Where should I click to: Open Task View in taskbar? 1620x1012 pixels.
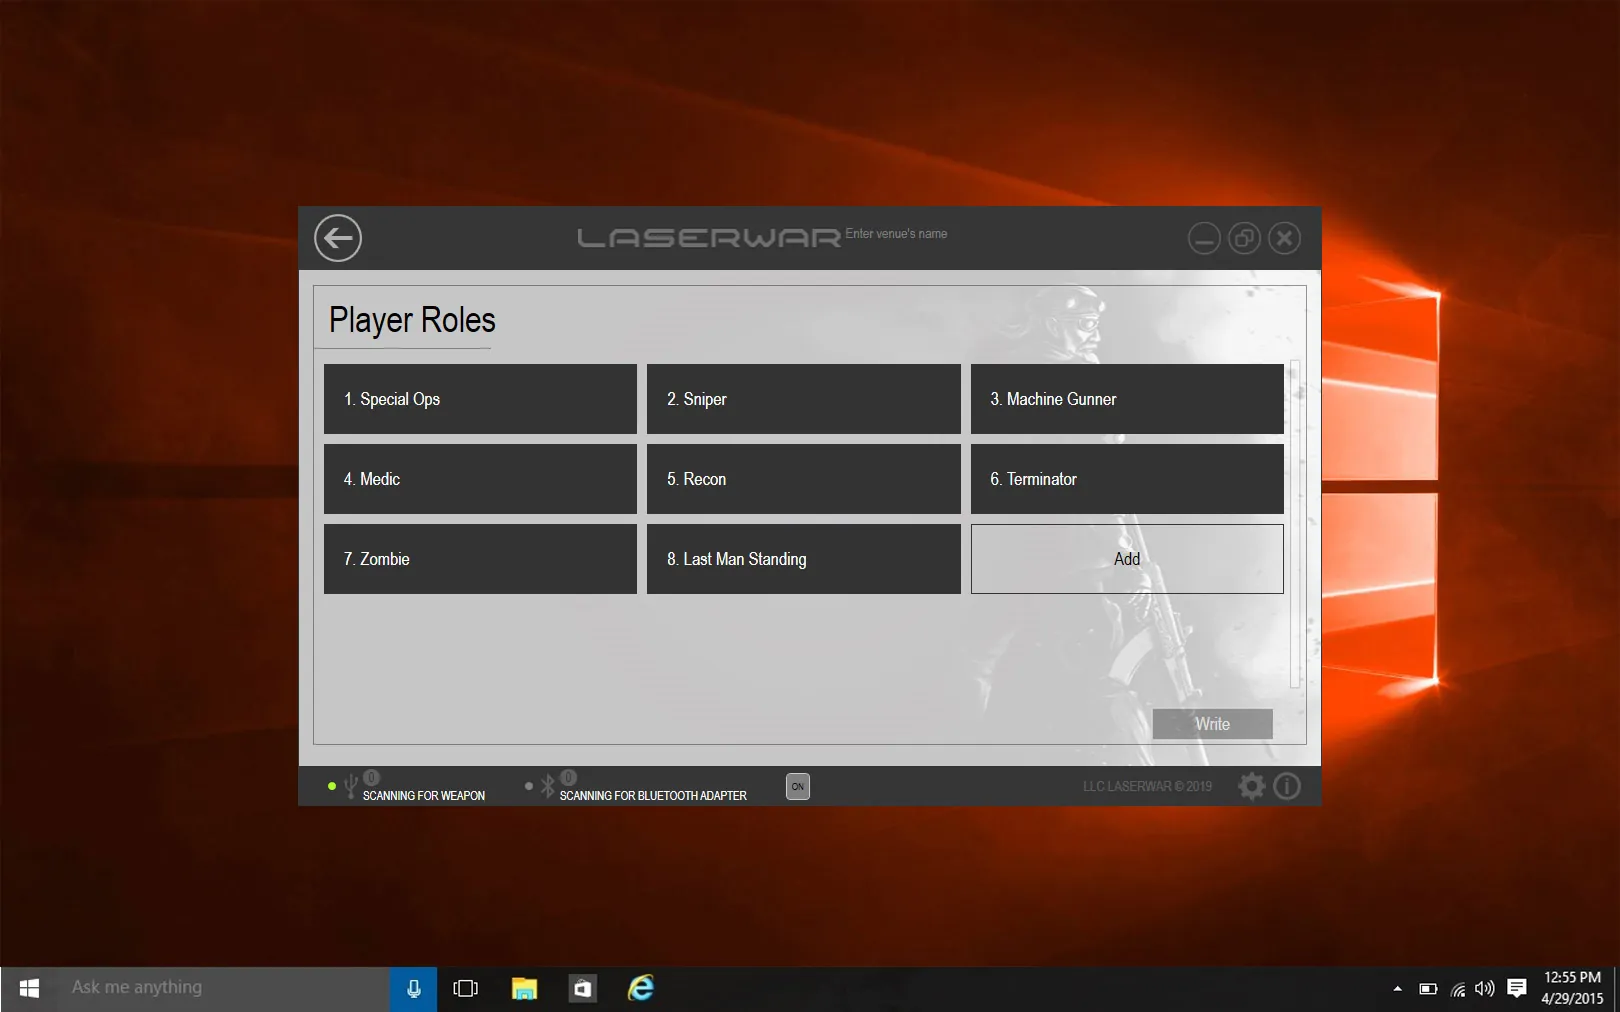(x=465, y=988)
